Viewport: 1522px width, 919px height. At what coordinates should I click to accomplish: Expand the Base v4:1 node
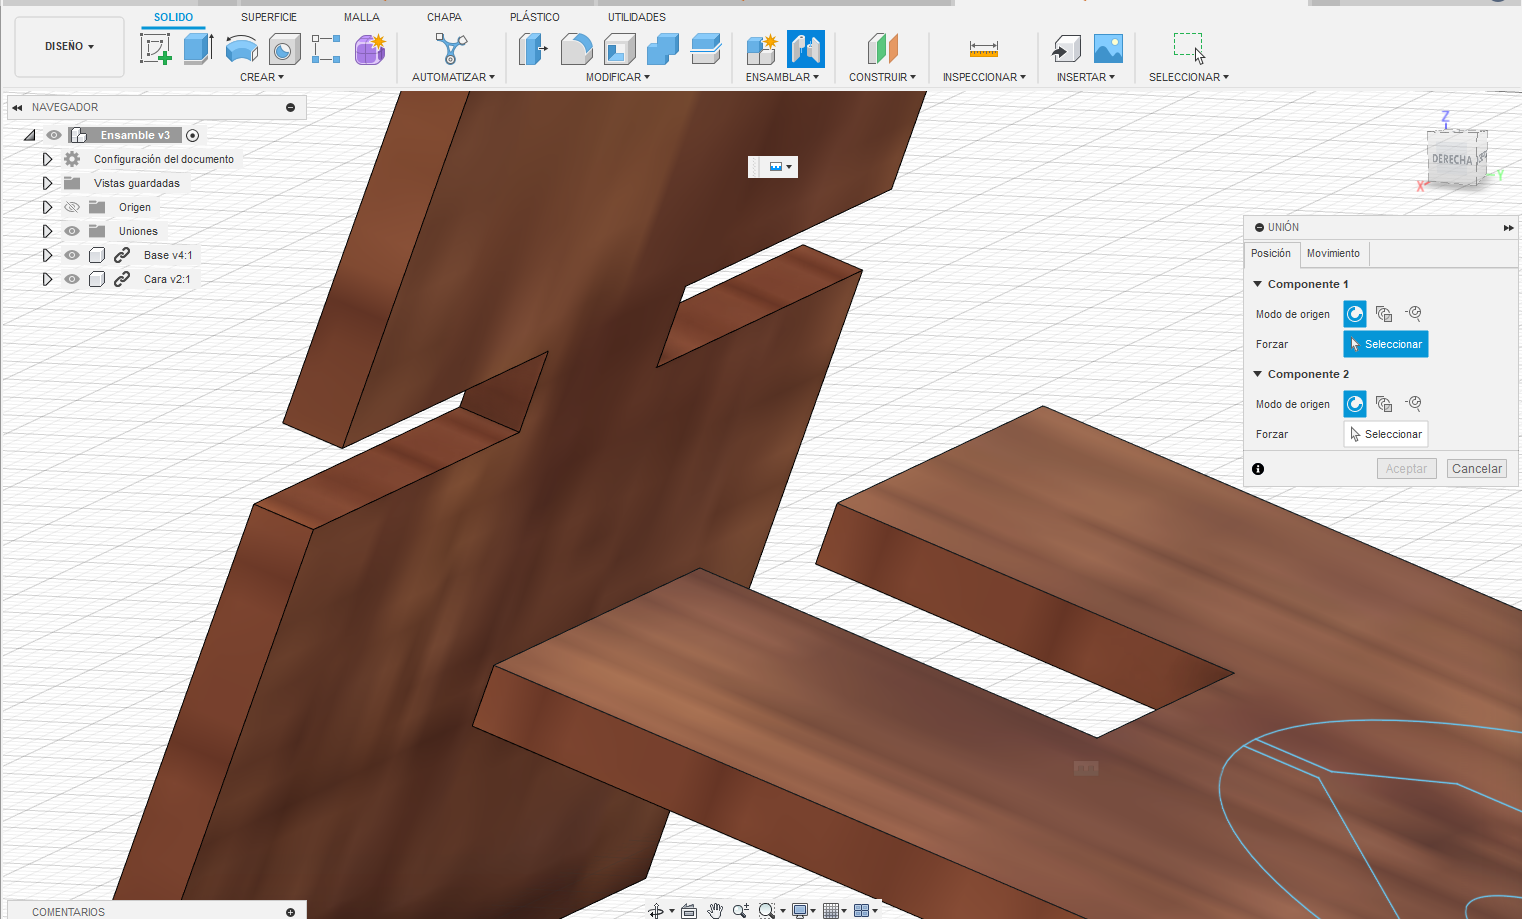pos(47,255)
